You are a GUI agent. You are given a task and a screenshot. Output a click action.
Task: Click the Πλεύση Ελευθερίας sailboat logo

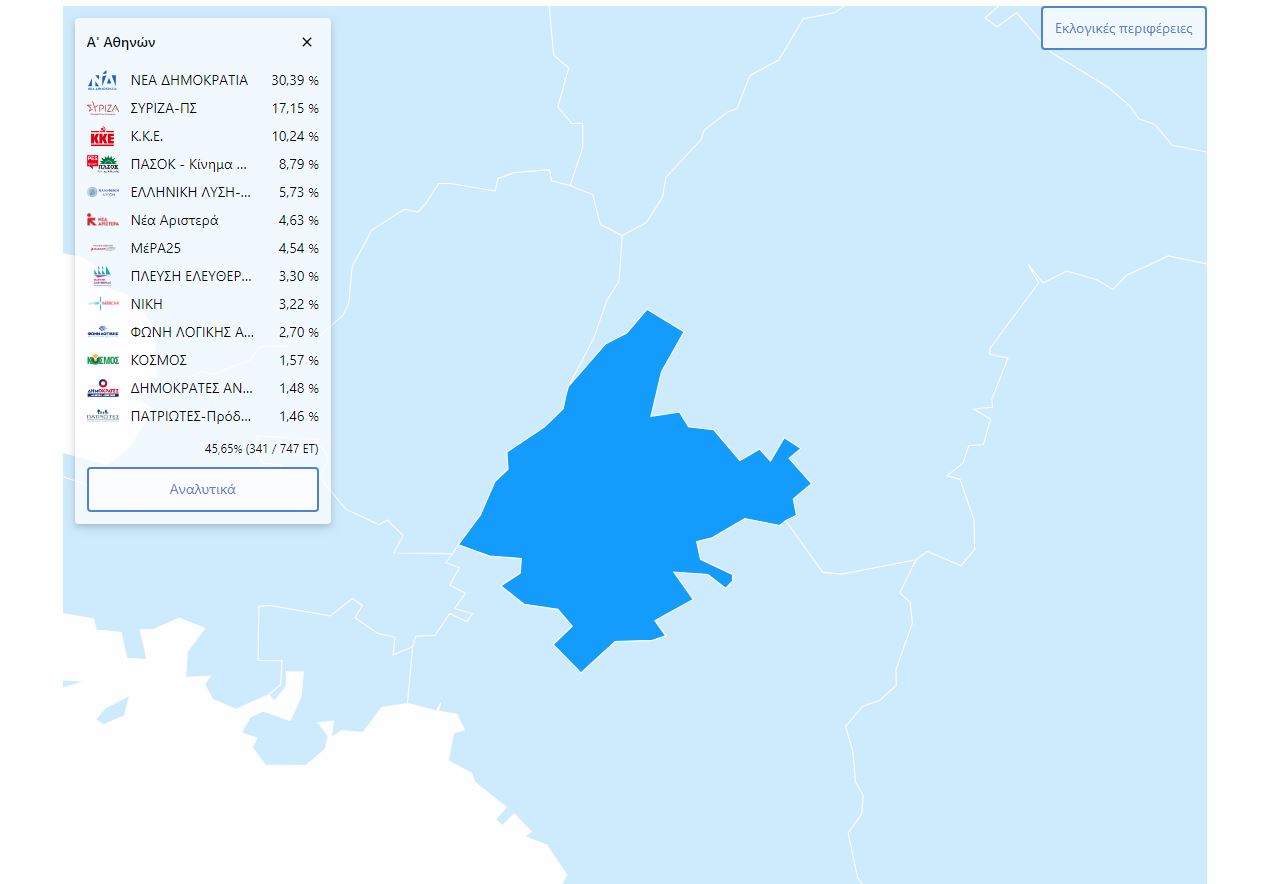(103, 276)
